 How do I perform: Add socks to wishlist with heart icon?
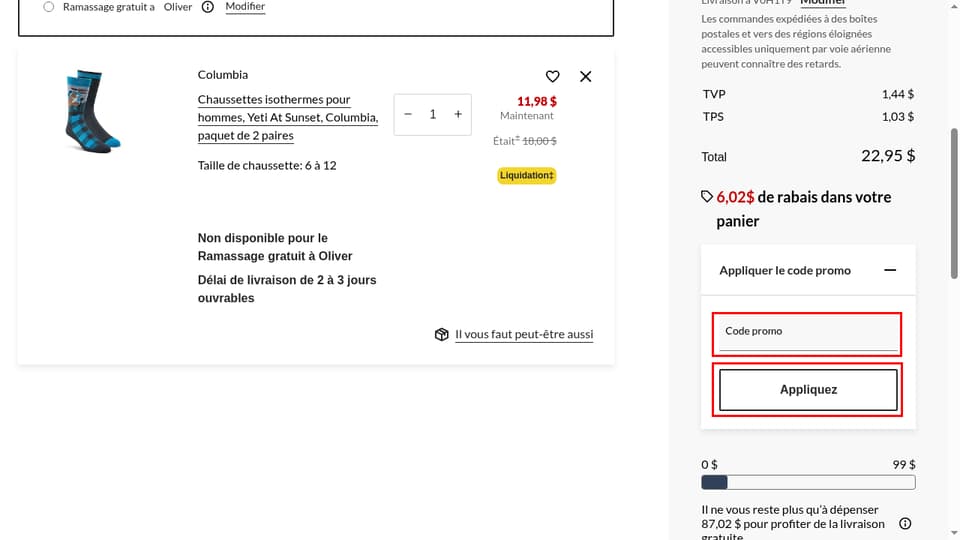click(552, 77)
